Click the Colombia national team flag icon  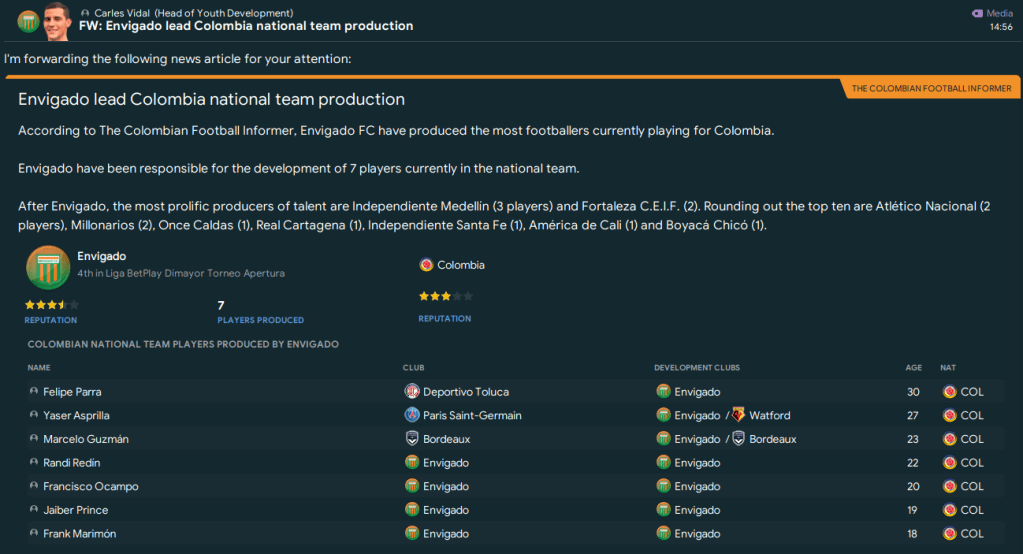point(427,265)
